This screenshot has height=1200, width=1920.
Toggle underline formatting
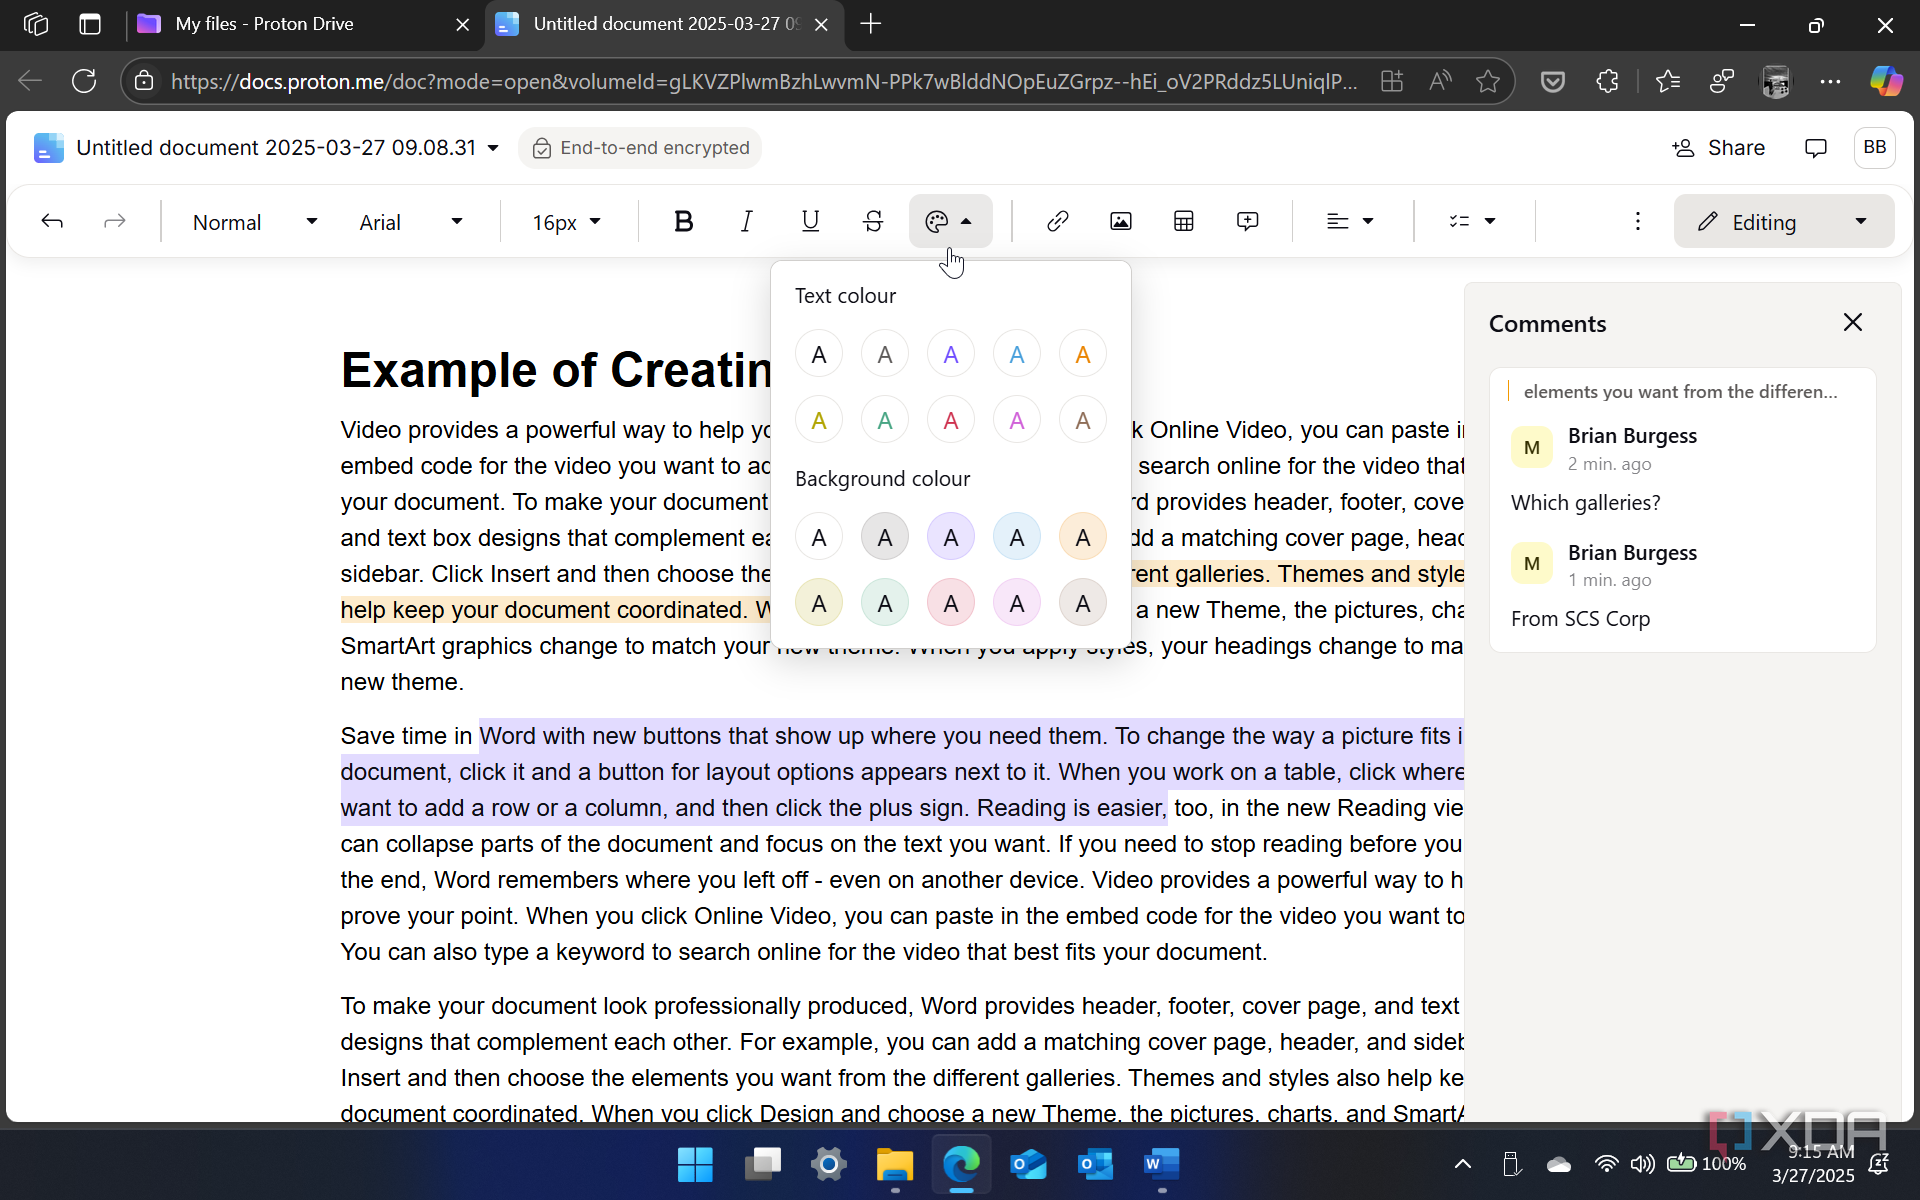(x=810, y=222)
